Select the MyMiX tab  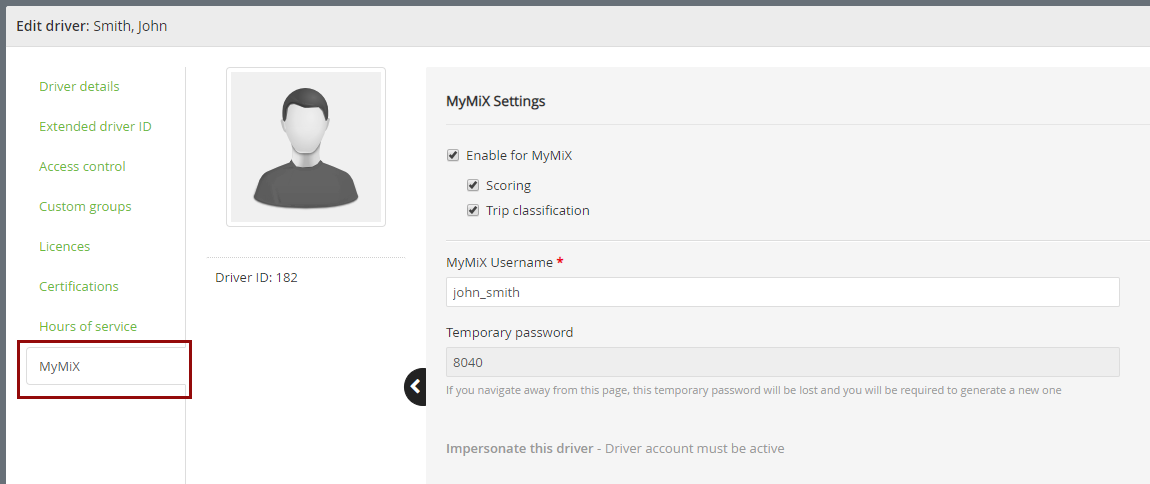click(106, 366)
